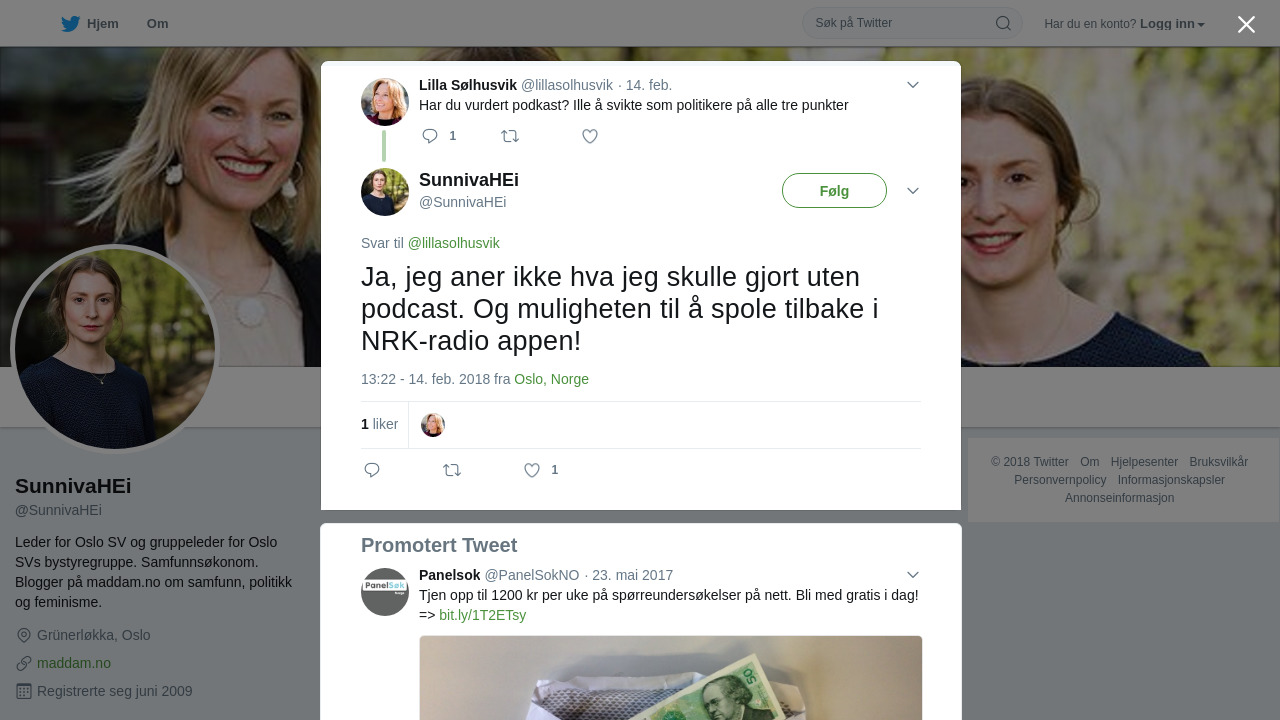This screenshot has width=1280, height=720.
Task: Open the Logg inn dropdown
Action: [x=1172, y=24]
